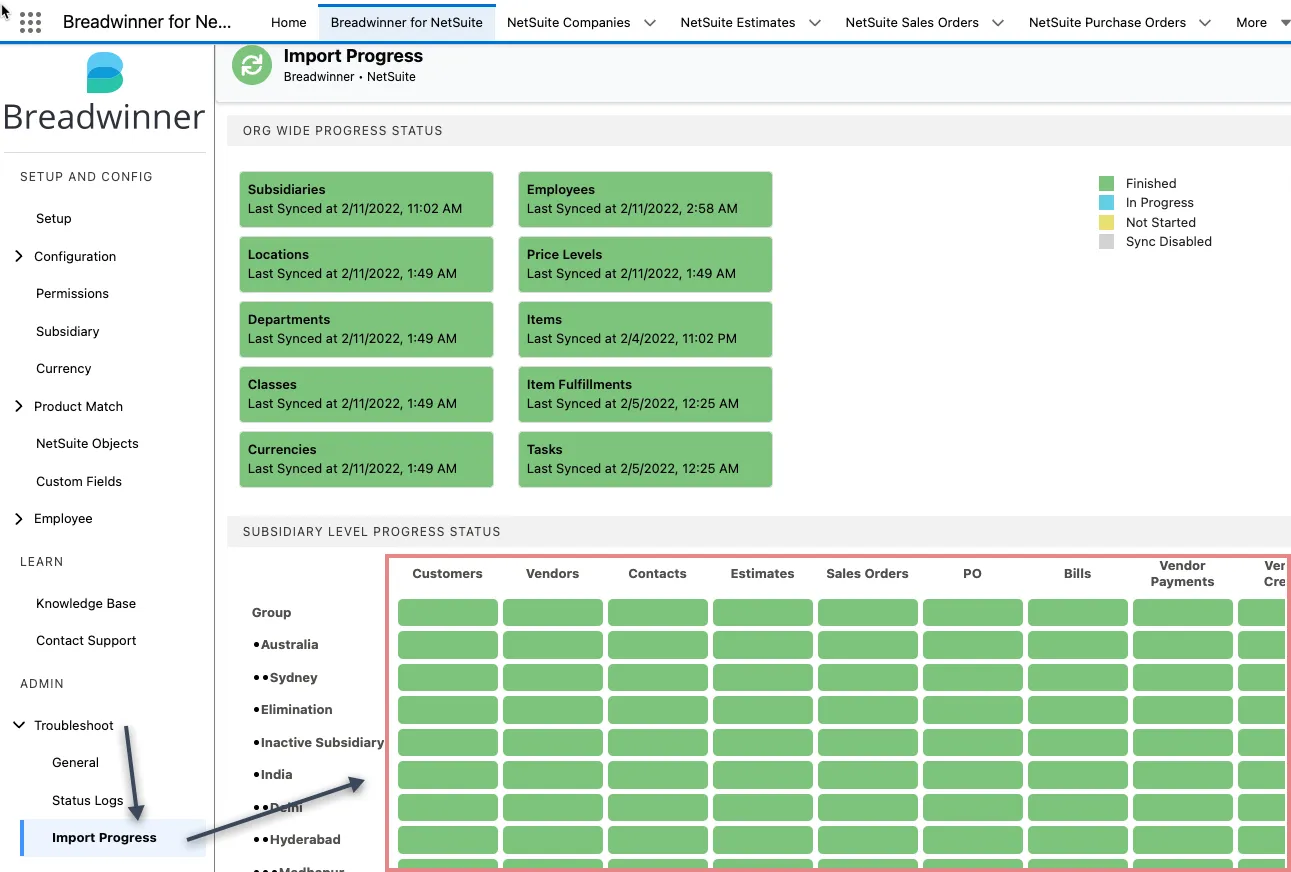Image resolution: width=1291 pixels, height=872 pixels.
Task: Click the Breadwinner logo icon in sidebar
Action: click(x=105, y=75)
